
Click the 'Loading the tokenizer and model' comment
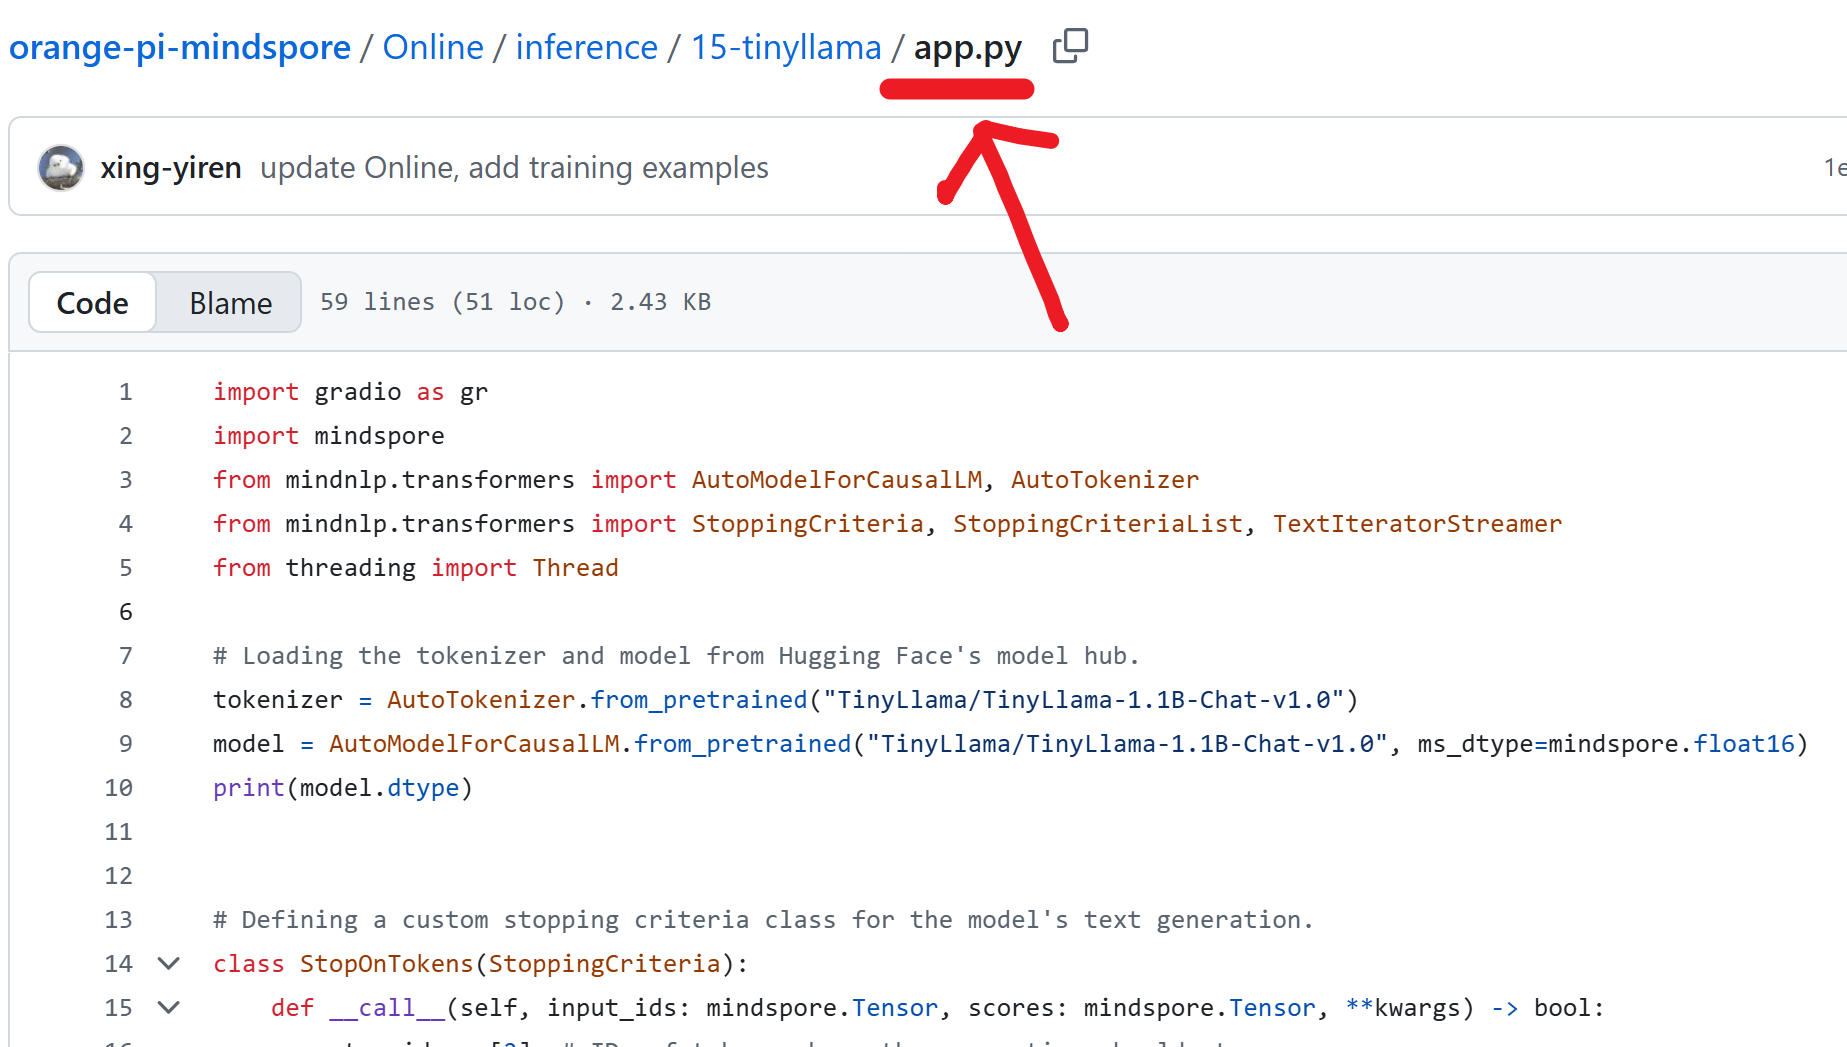676,656
